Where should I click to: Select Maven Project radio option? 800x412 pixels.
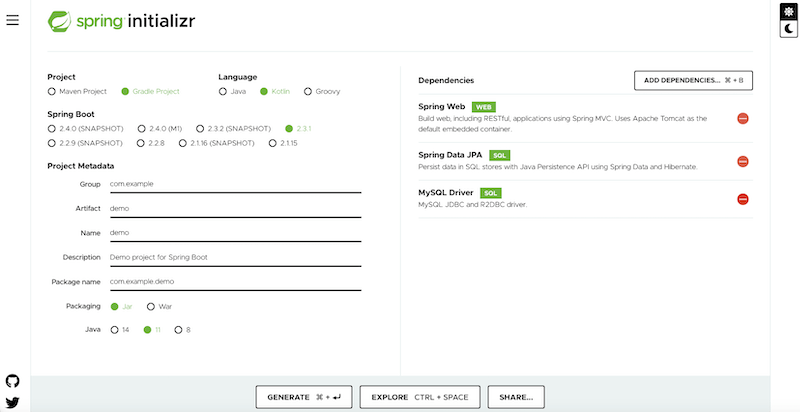click(78, 92)
